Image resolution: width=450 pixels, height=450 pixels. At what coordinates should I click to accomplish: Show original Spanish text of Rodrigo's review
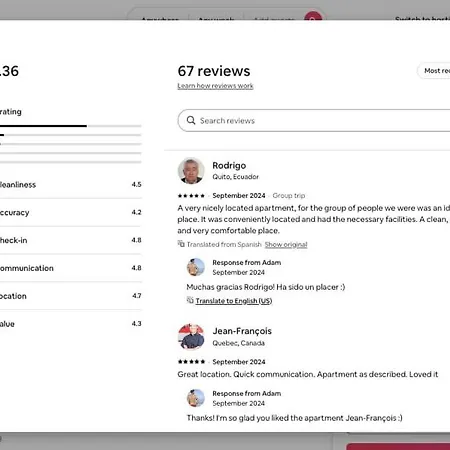(x=286, y=245)
